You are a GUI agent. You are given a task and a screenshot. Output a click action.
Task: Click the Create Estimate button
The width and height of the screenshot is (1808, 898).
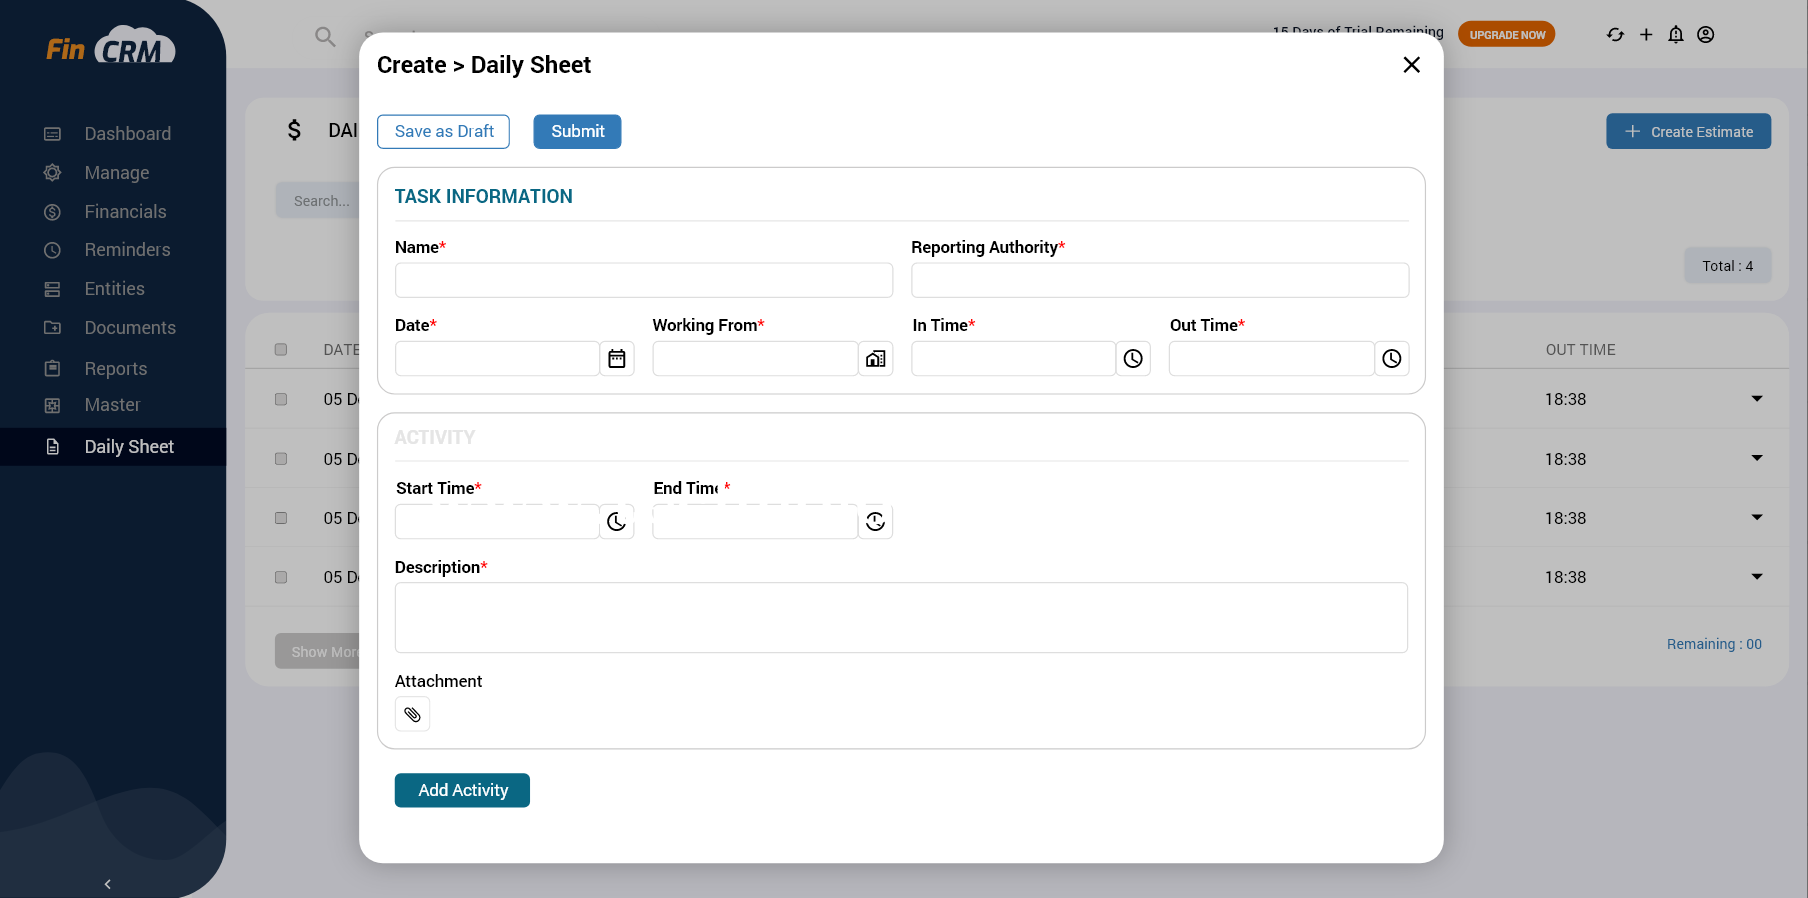(1688, 132)
